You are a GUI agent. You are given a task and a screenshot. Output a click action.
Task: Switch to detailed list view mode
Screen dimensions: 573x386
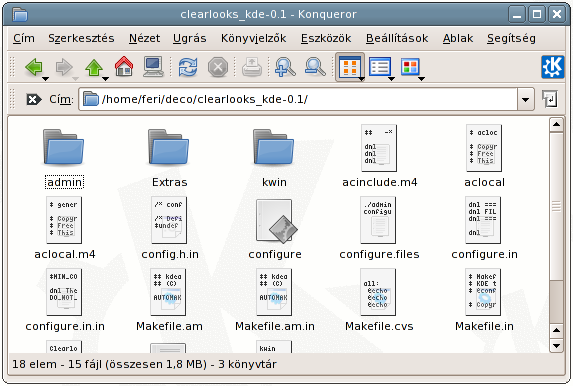coord(380,67)
